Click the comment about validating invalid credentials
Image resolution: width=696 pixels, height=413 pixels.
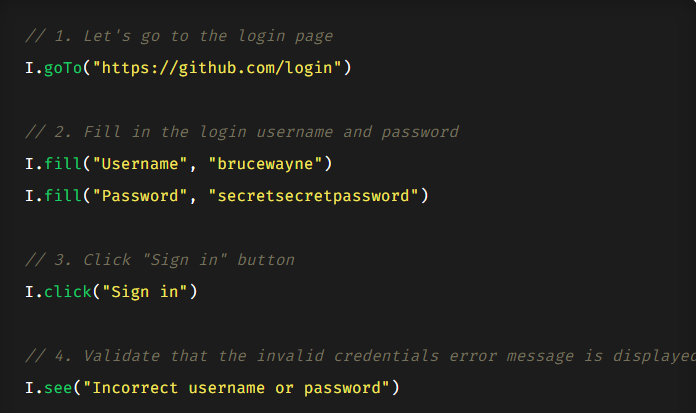360,356
